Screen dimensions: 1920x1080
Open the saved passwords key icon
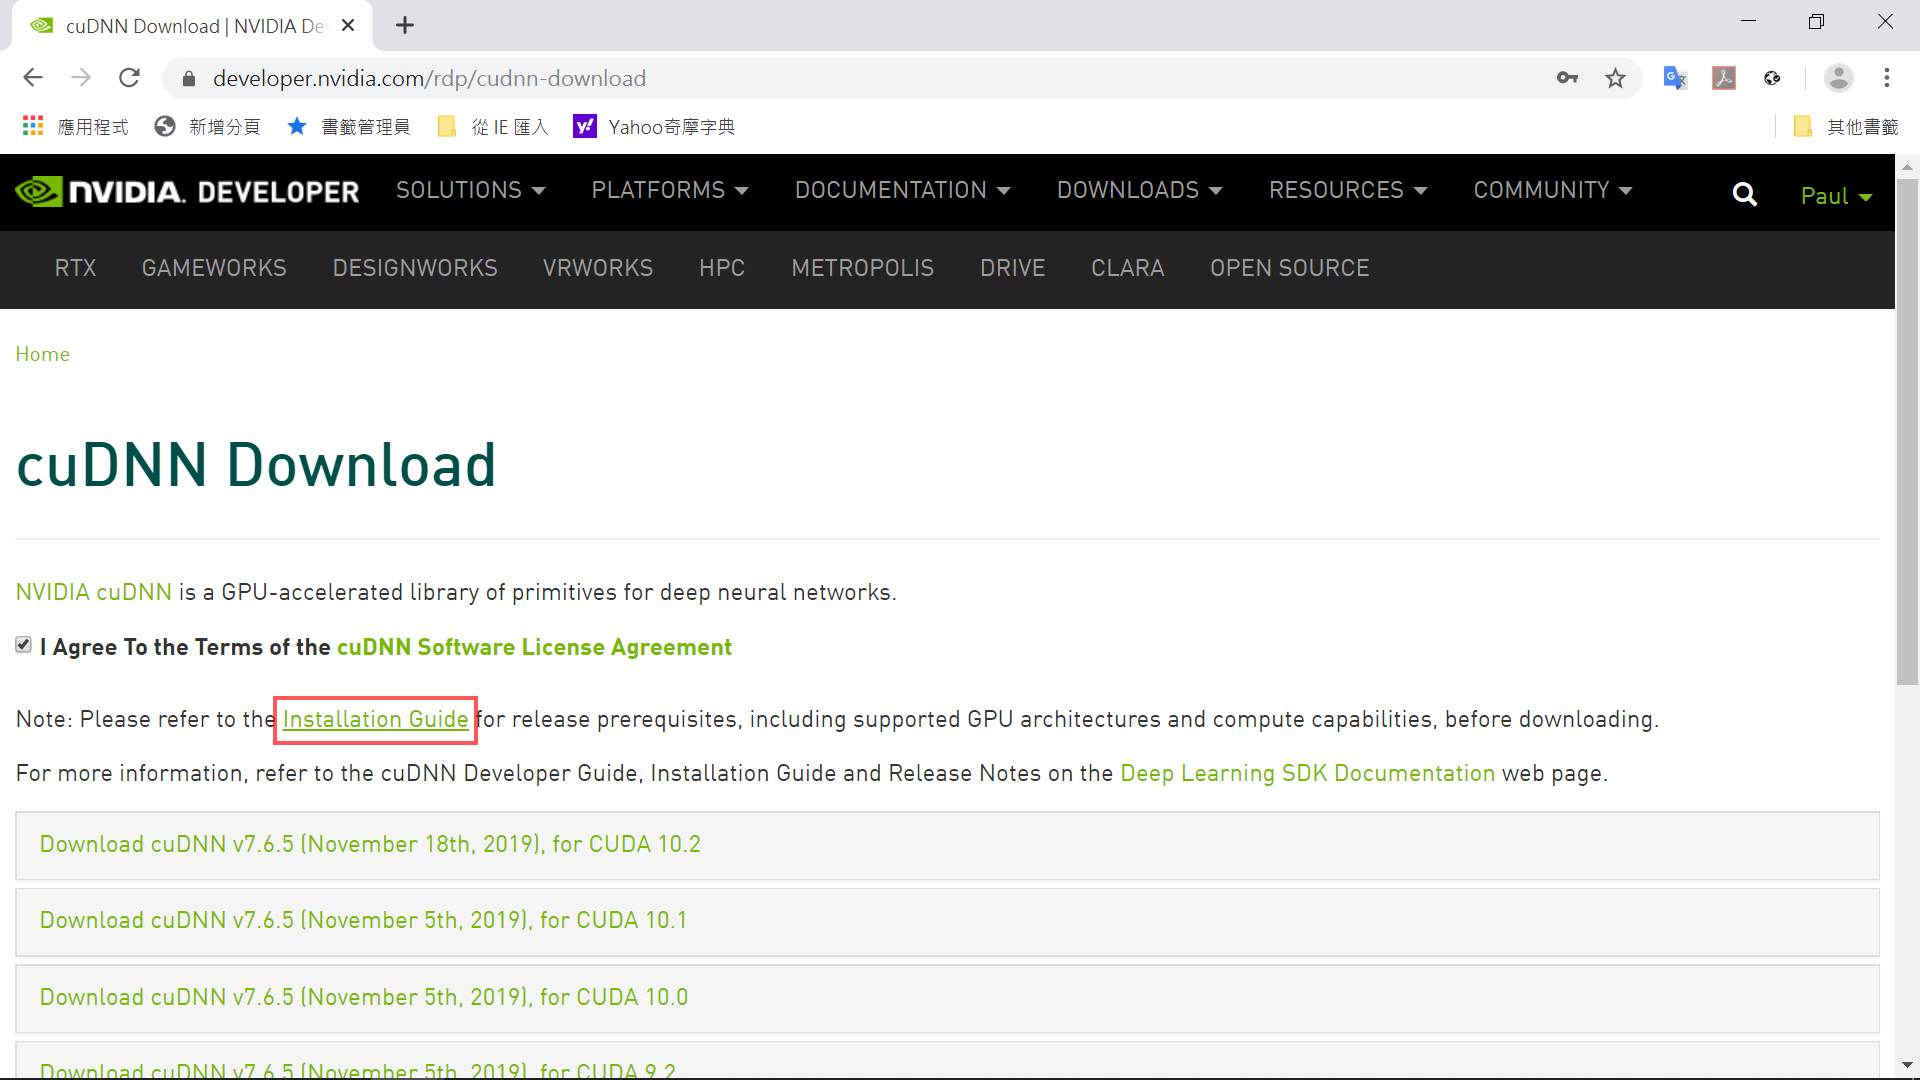click(x=1567, y=78)
